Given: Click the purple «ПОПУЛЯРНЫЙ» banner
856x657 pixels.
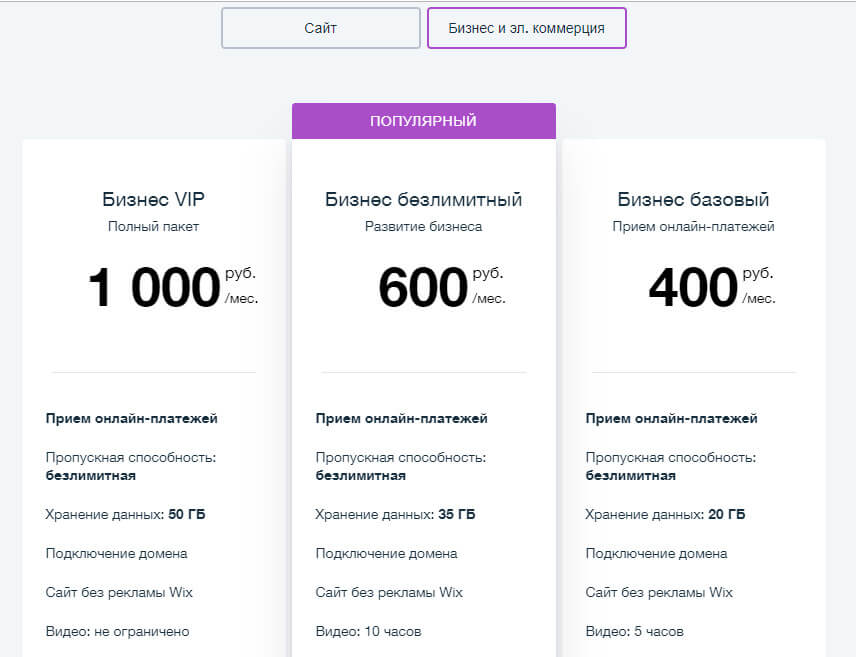Looking at the screenshot, I should pyautogui.click(x=423, y=120).
